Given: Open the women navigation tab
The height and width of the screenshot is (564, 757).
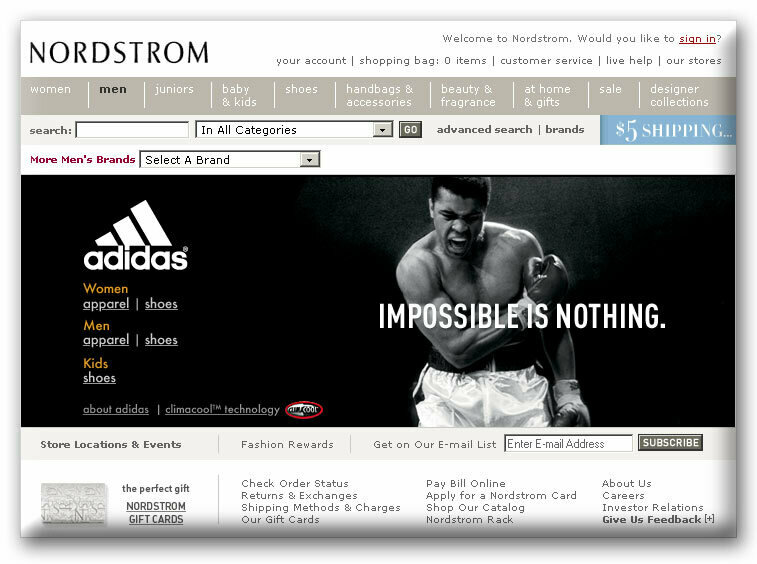Looking at the screenshot, I should [x=50, y=89].
